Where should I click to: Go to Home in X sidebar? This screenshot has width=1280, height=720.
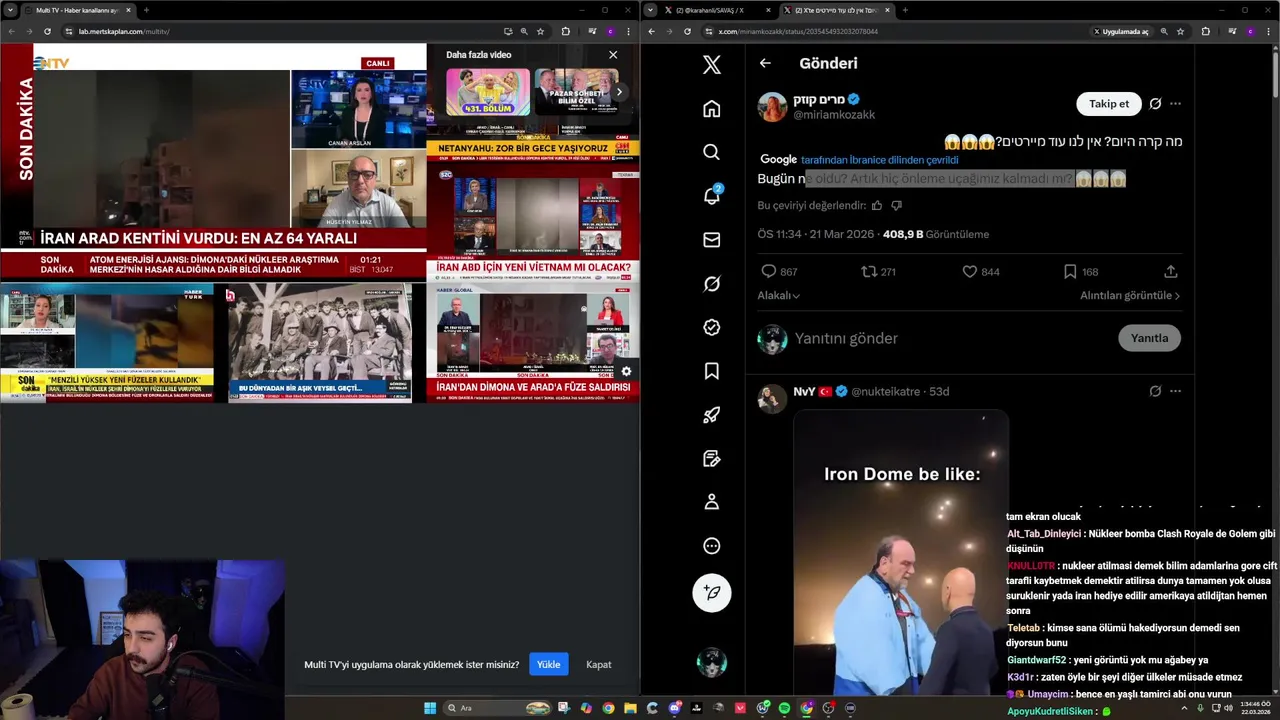coord(712,108)
